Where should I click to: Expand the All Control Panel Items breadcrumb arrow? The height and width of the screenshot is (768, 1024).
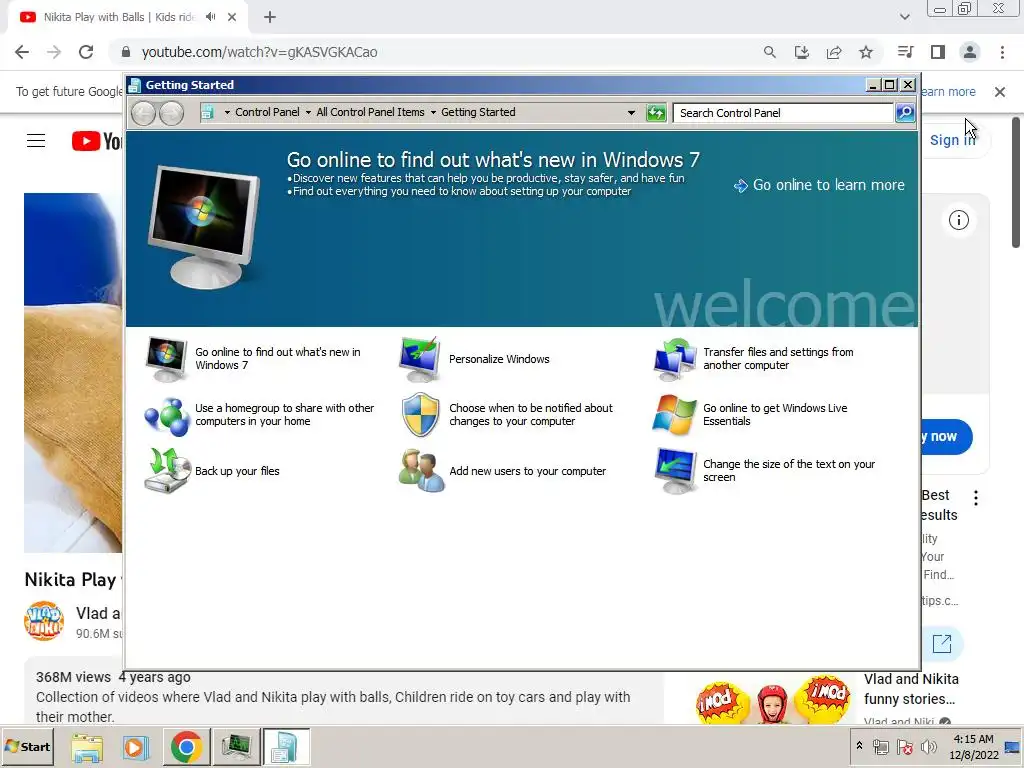433,112
